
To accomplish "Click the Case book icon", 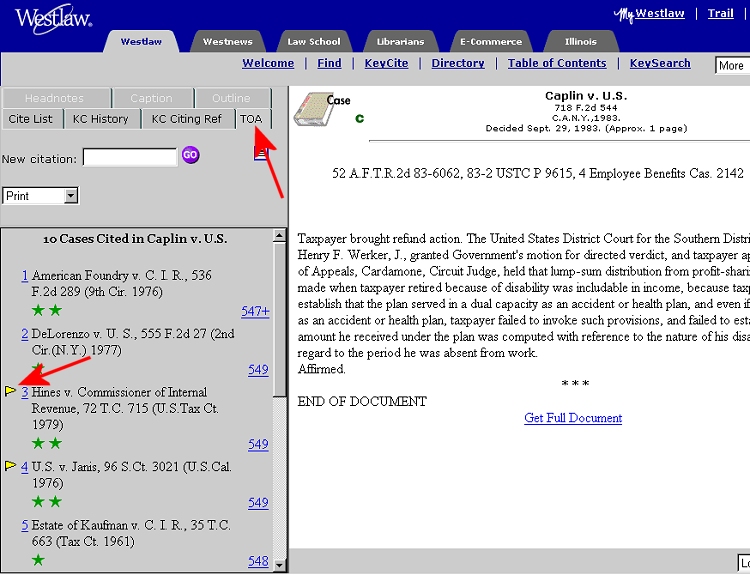I will coord(312,110).
